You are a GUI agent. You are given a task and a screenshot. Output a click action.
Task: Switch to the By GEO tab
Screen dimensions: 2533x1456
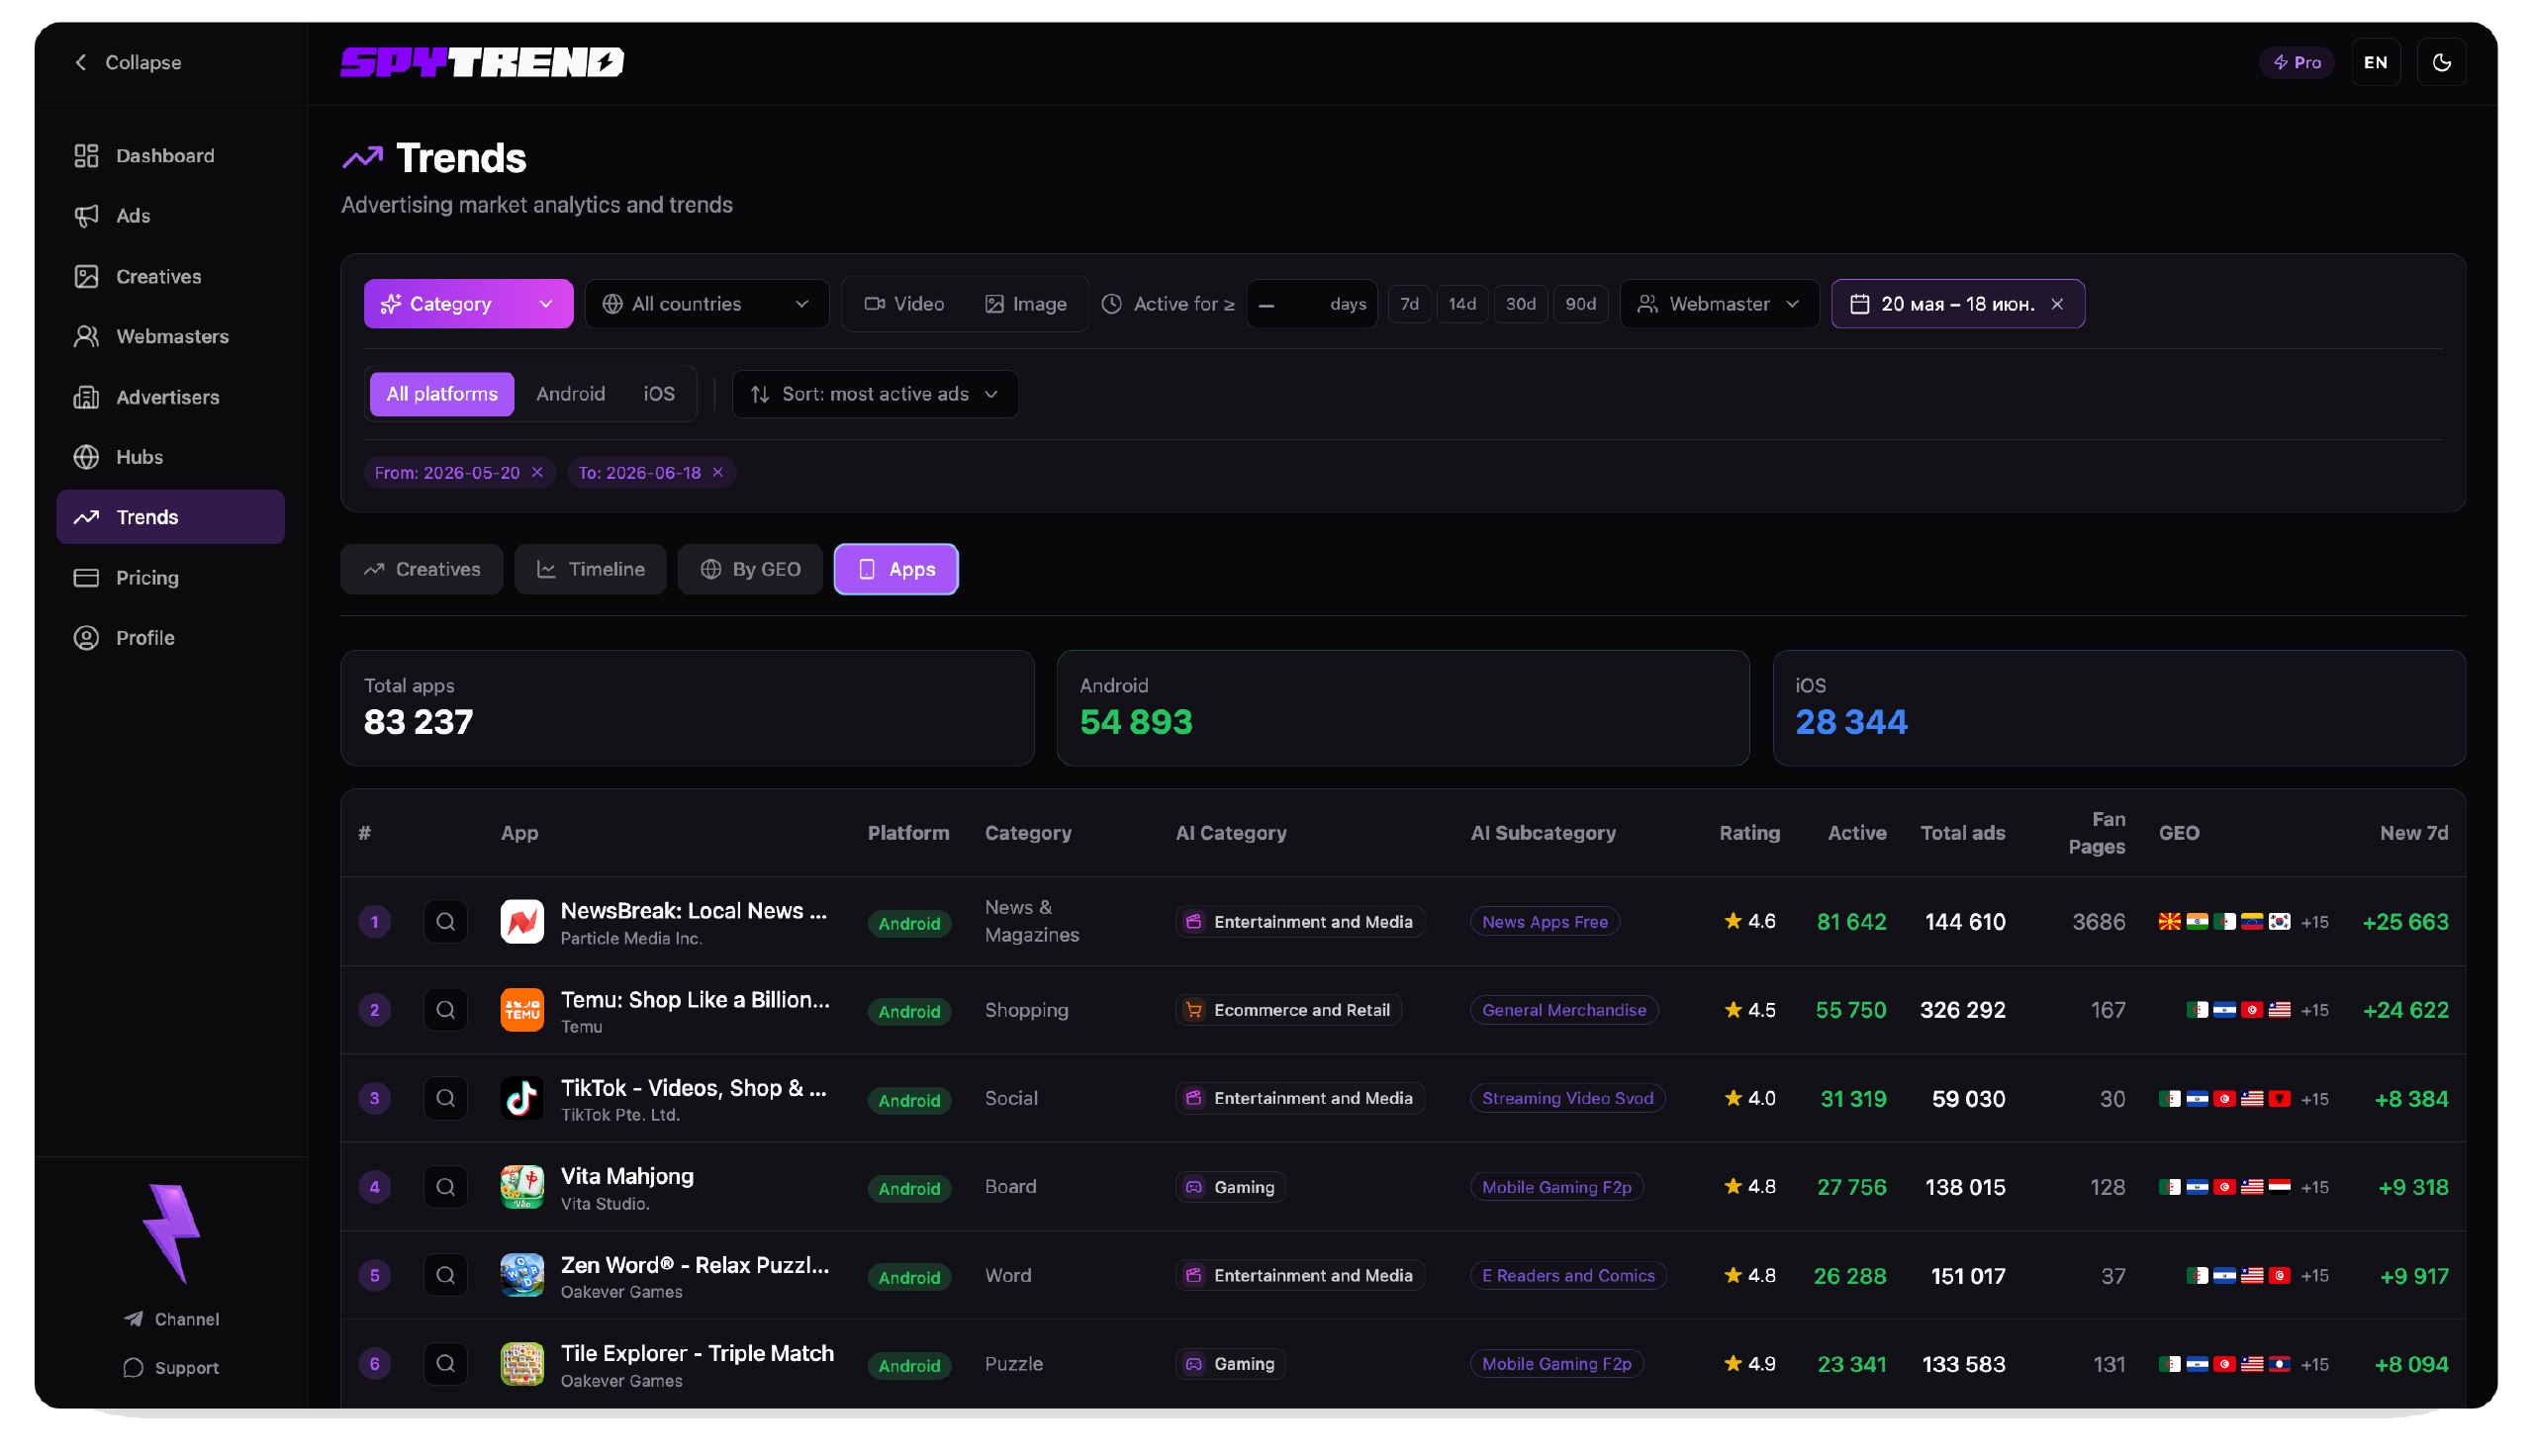(x=750, y=569)
